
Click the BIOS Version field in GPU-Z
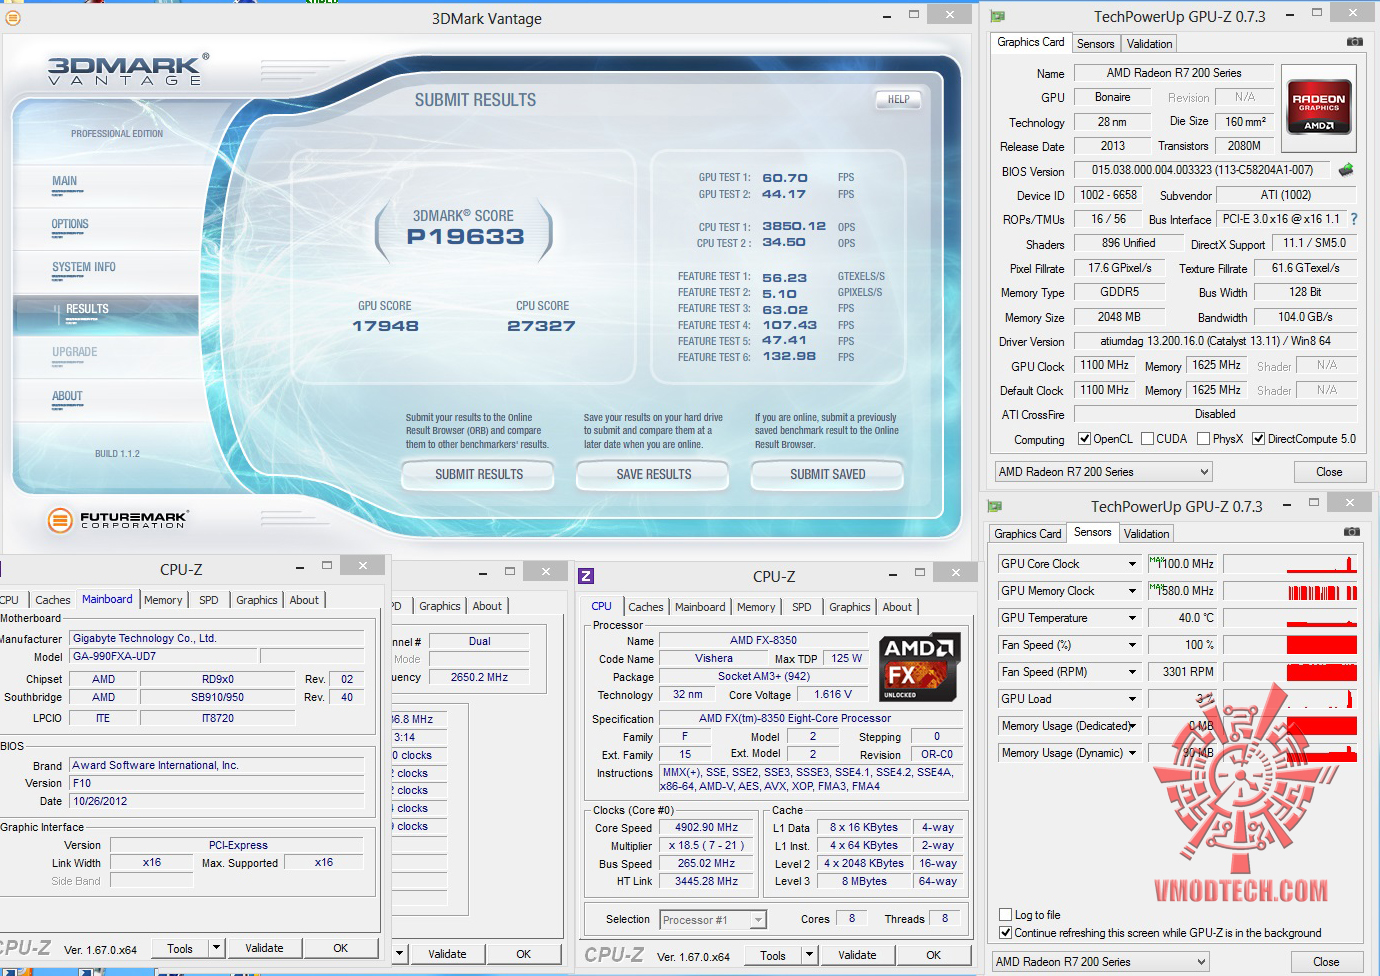click(1202, 170)
